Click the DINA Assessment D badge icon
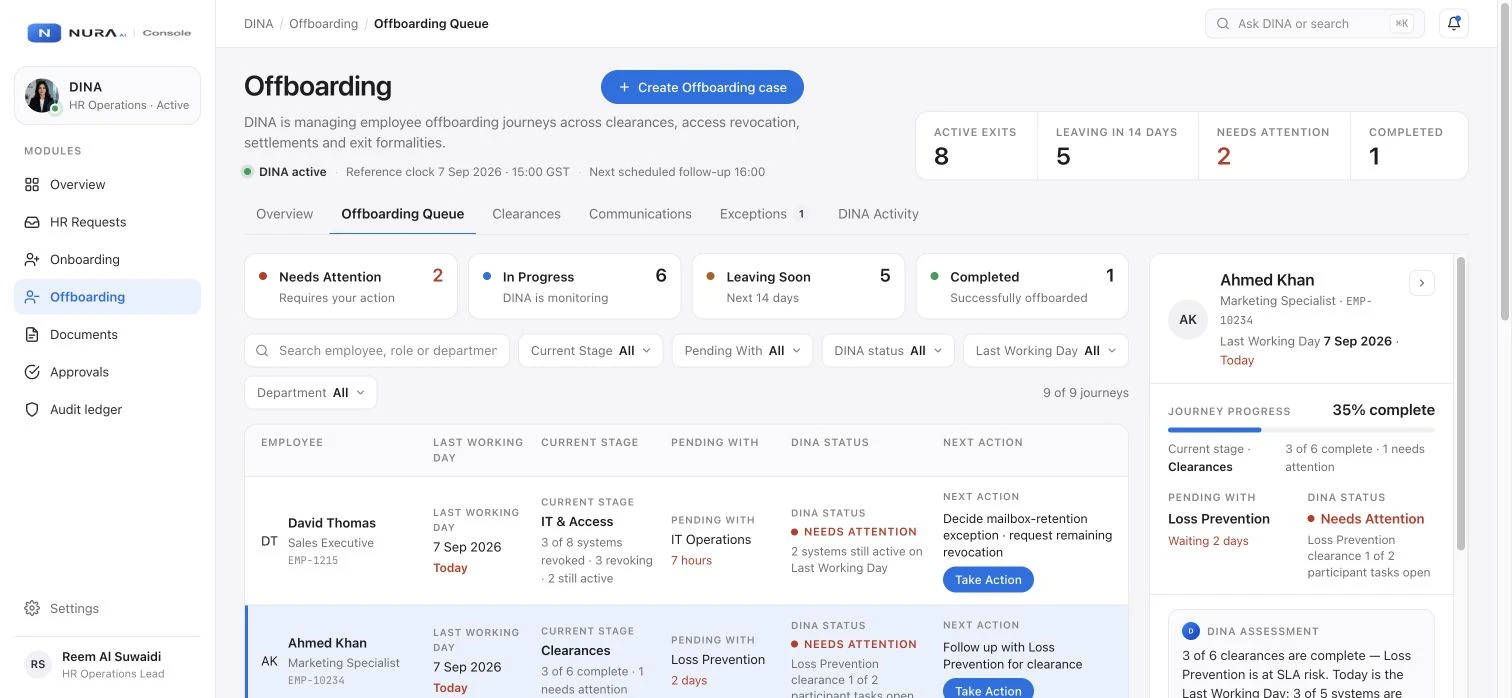 pyautogui.click(x=1191, y=631)
